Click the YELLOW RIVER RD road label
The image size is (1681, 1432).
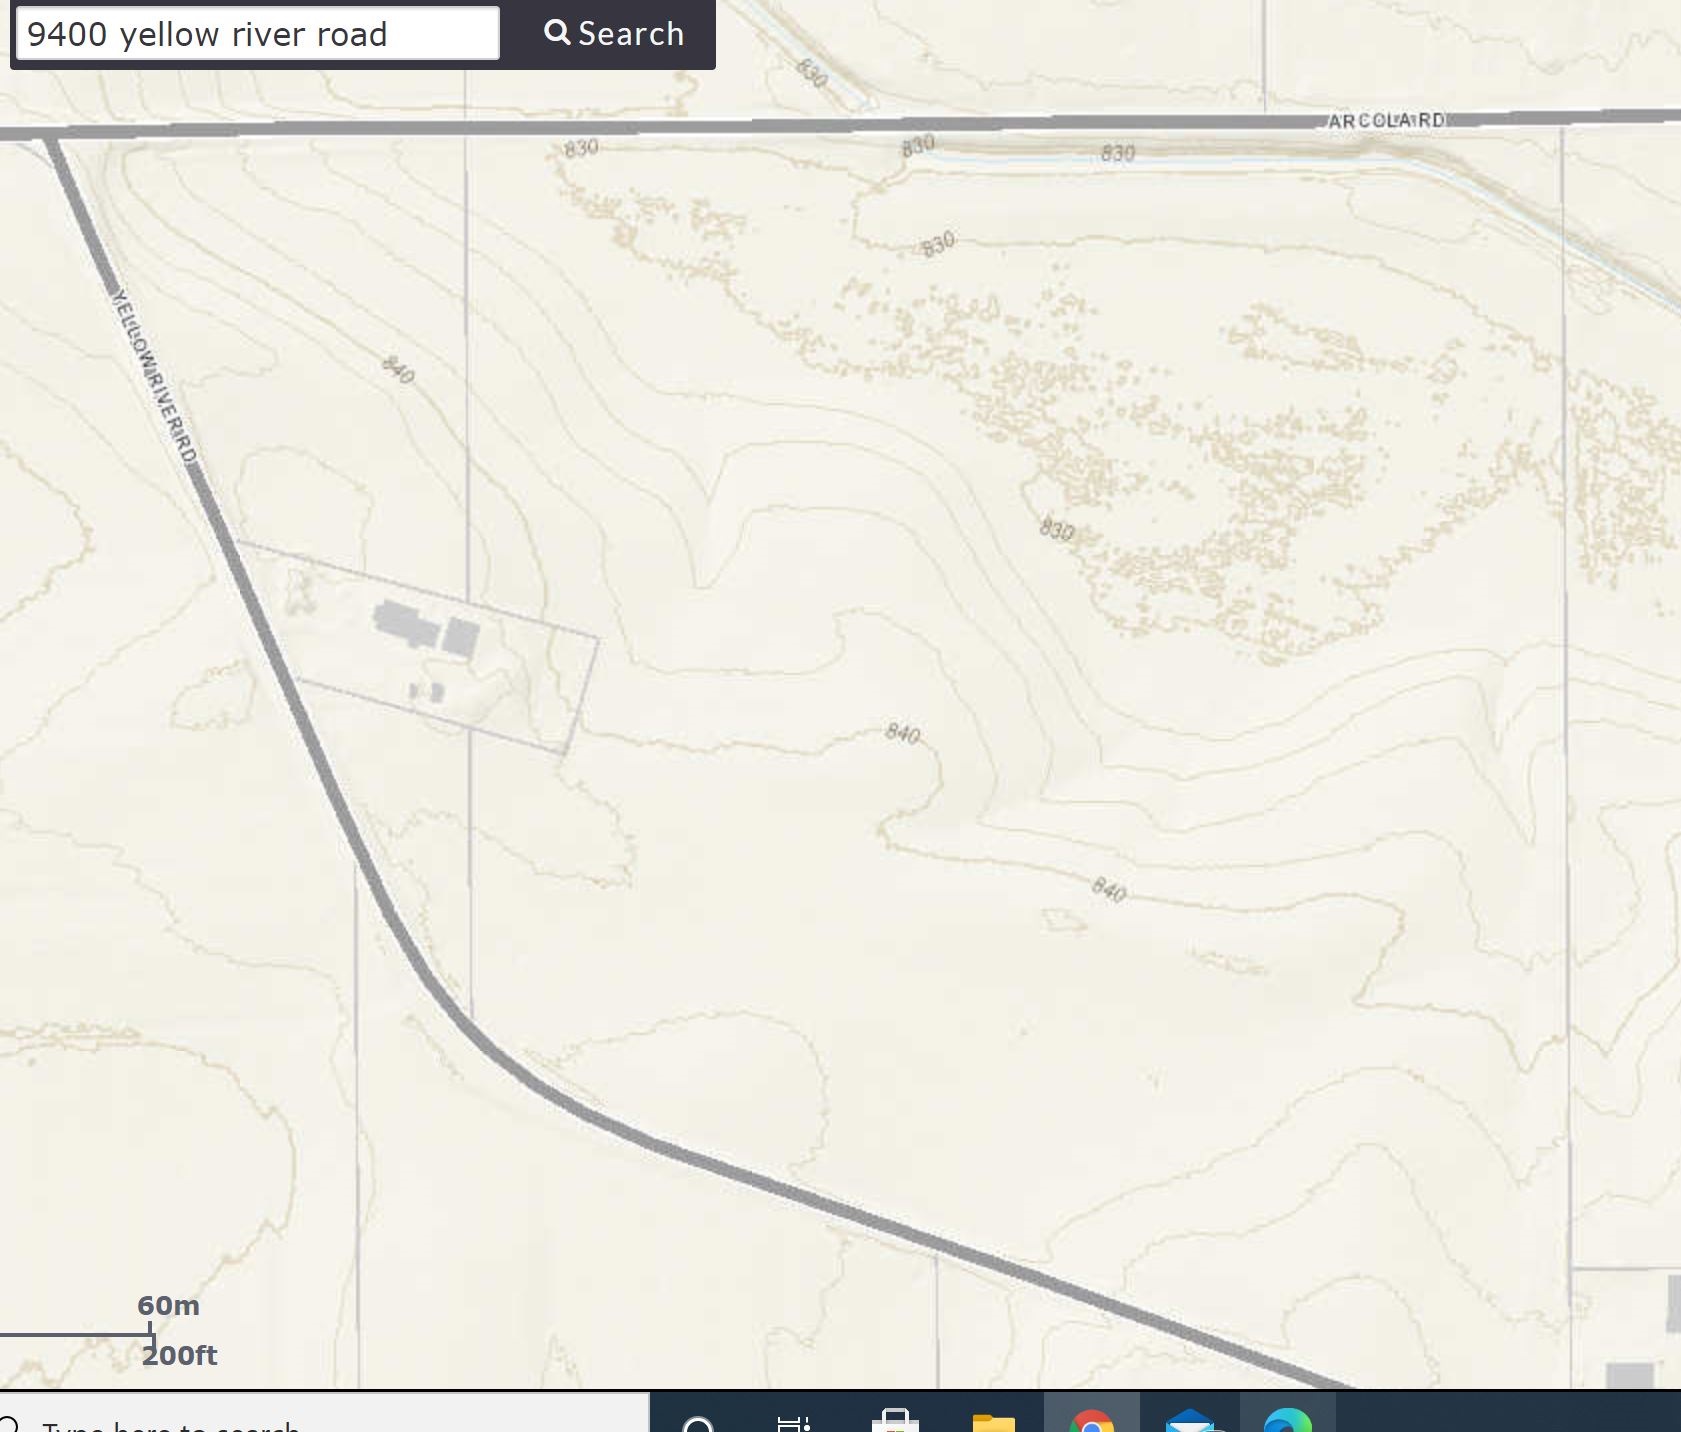[x=153, y=377]
